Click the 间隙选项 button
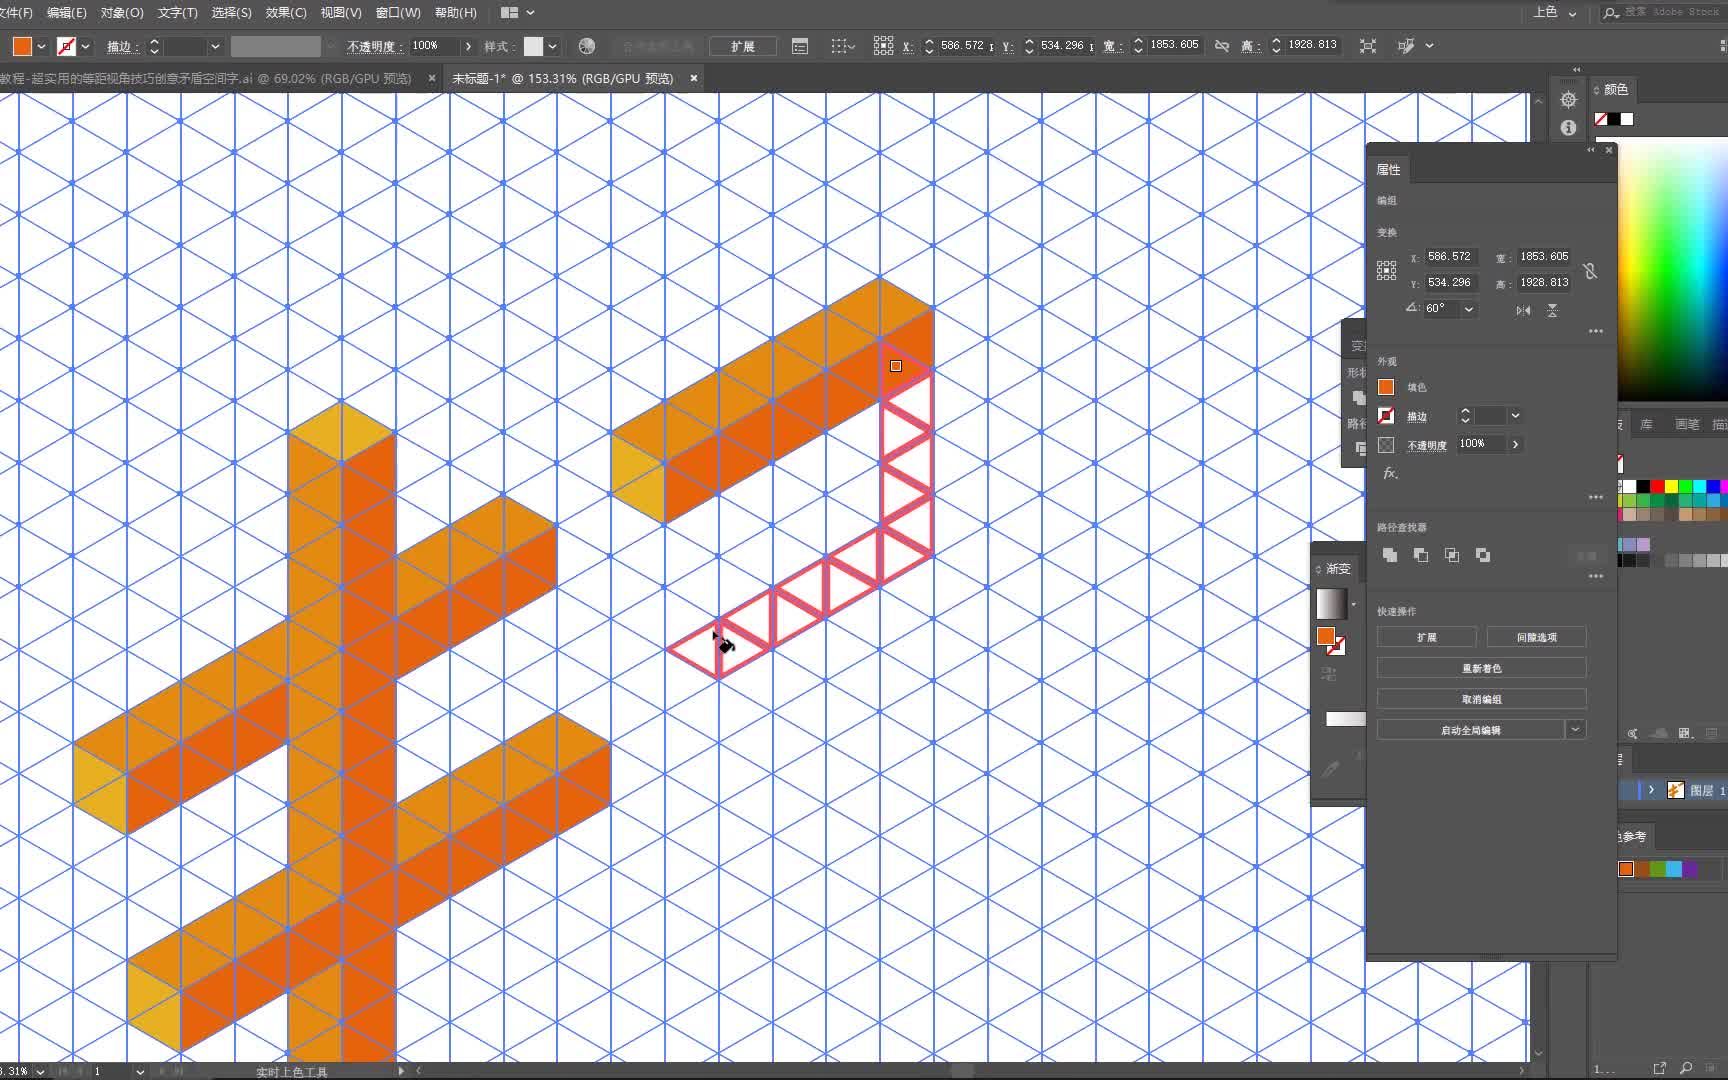1728x1080 pixels. tap(1537, 637)
